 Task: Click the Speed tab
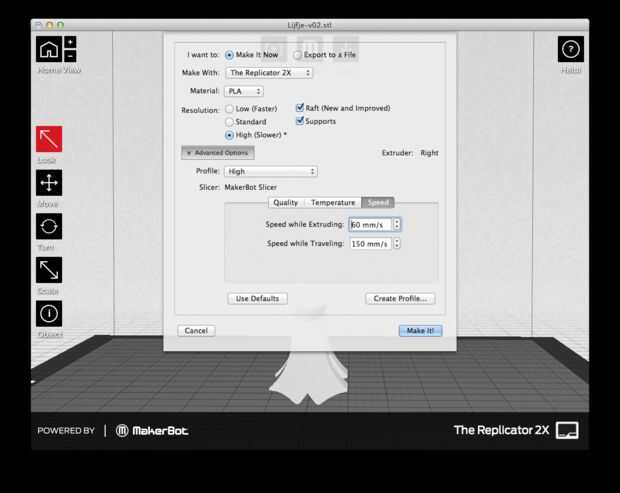[378, 203]
